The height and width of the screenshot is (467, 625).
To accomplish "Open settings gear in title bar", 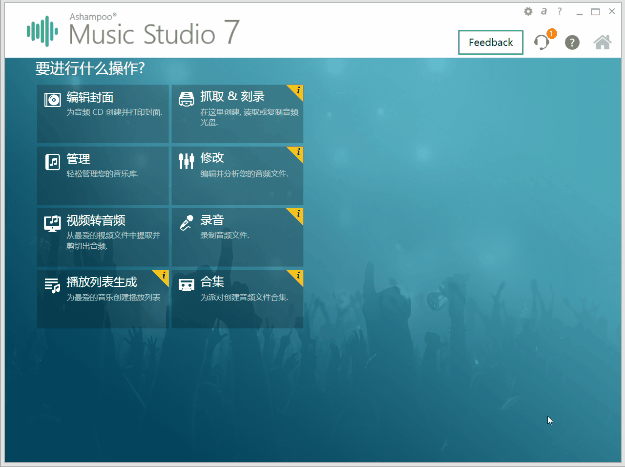I will pos(528,12).
